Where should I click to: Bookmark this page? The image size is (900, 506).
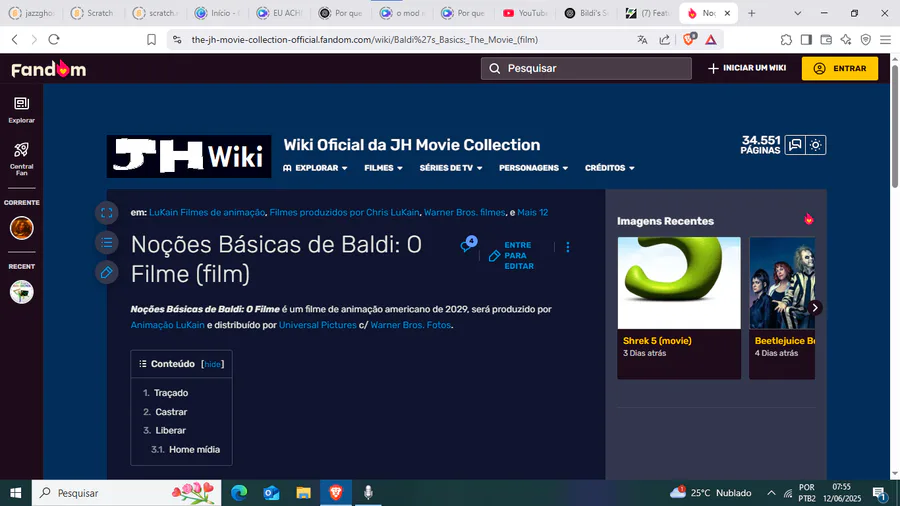pyautogui.click(x=151, y=40)
